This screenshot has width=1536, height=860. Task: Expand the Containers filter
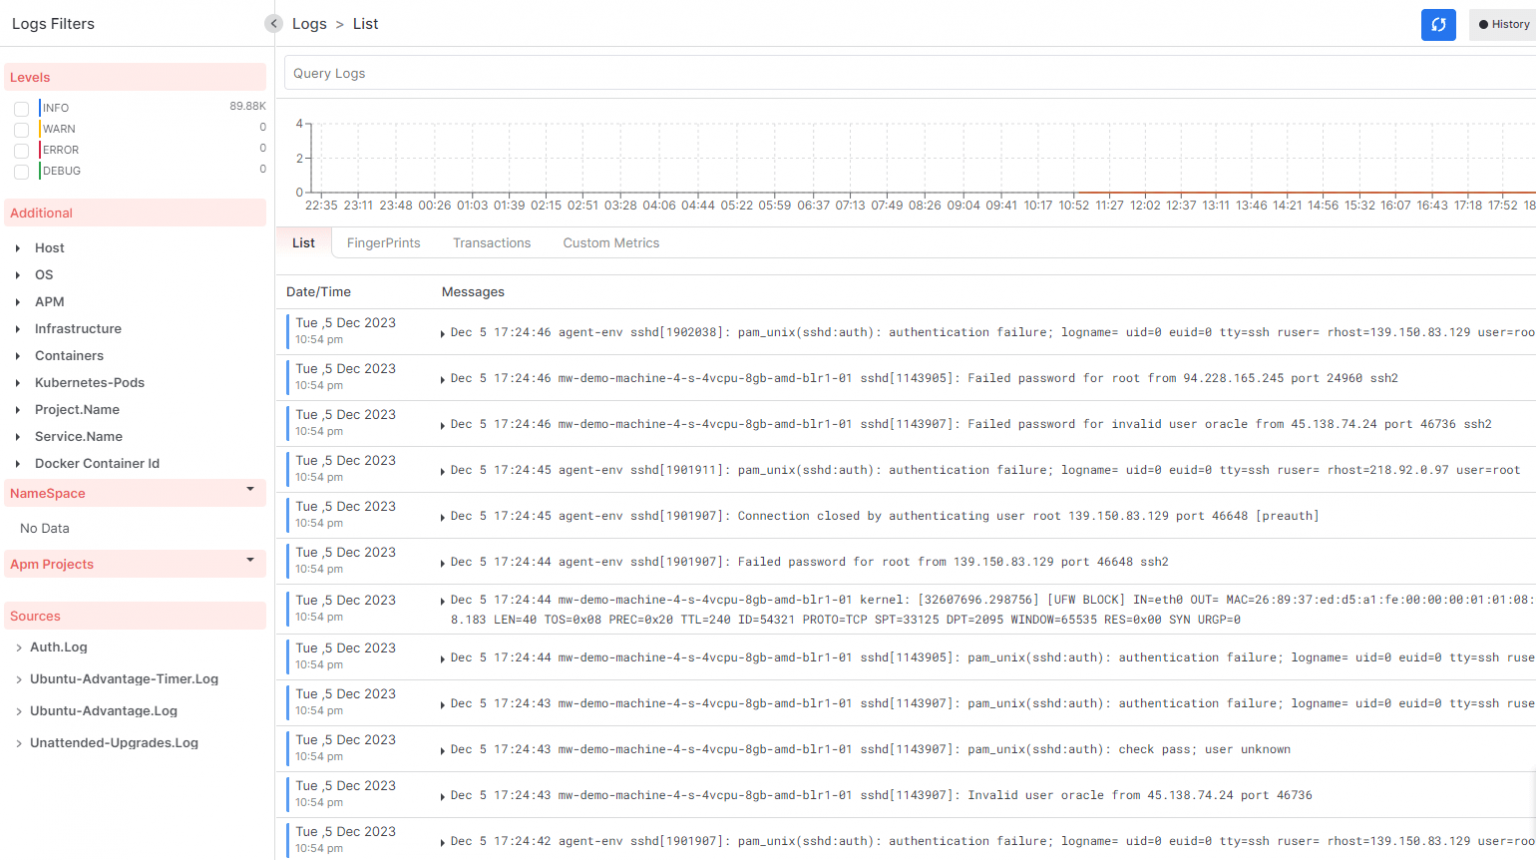[x=18, y=356]
